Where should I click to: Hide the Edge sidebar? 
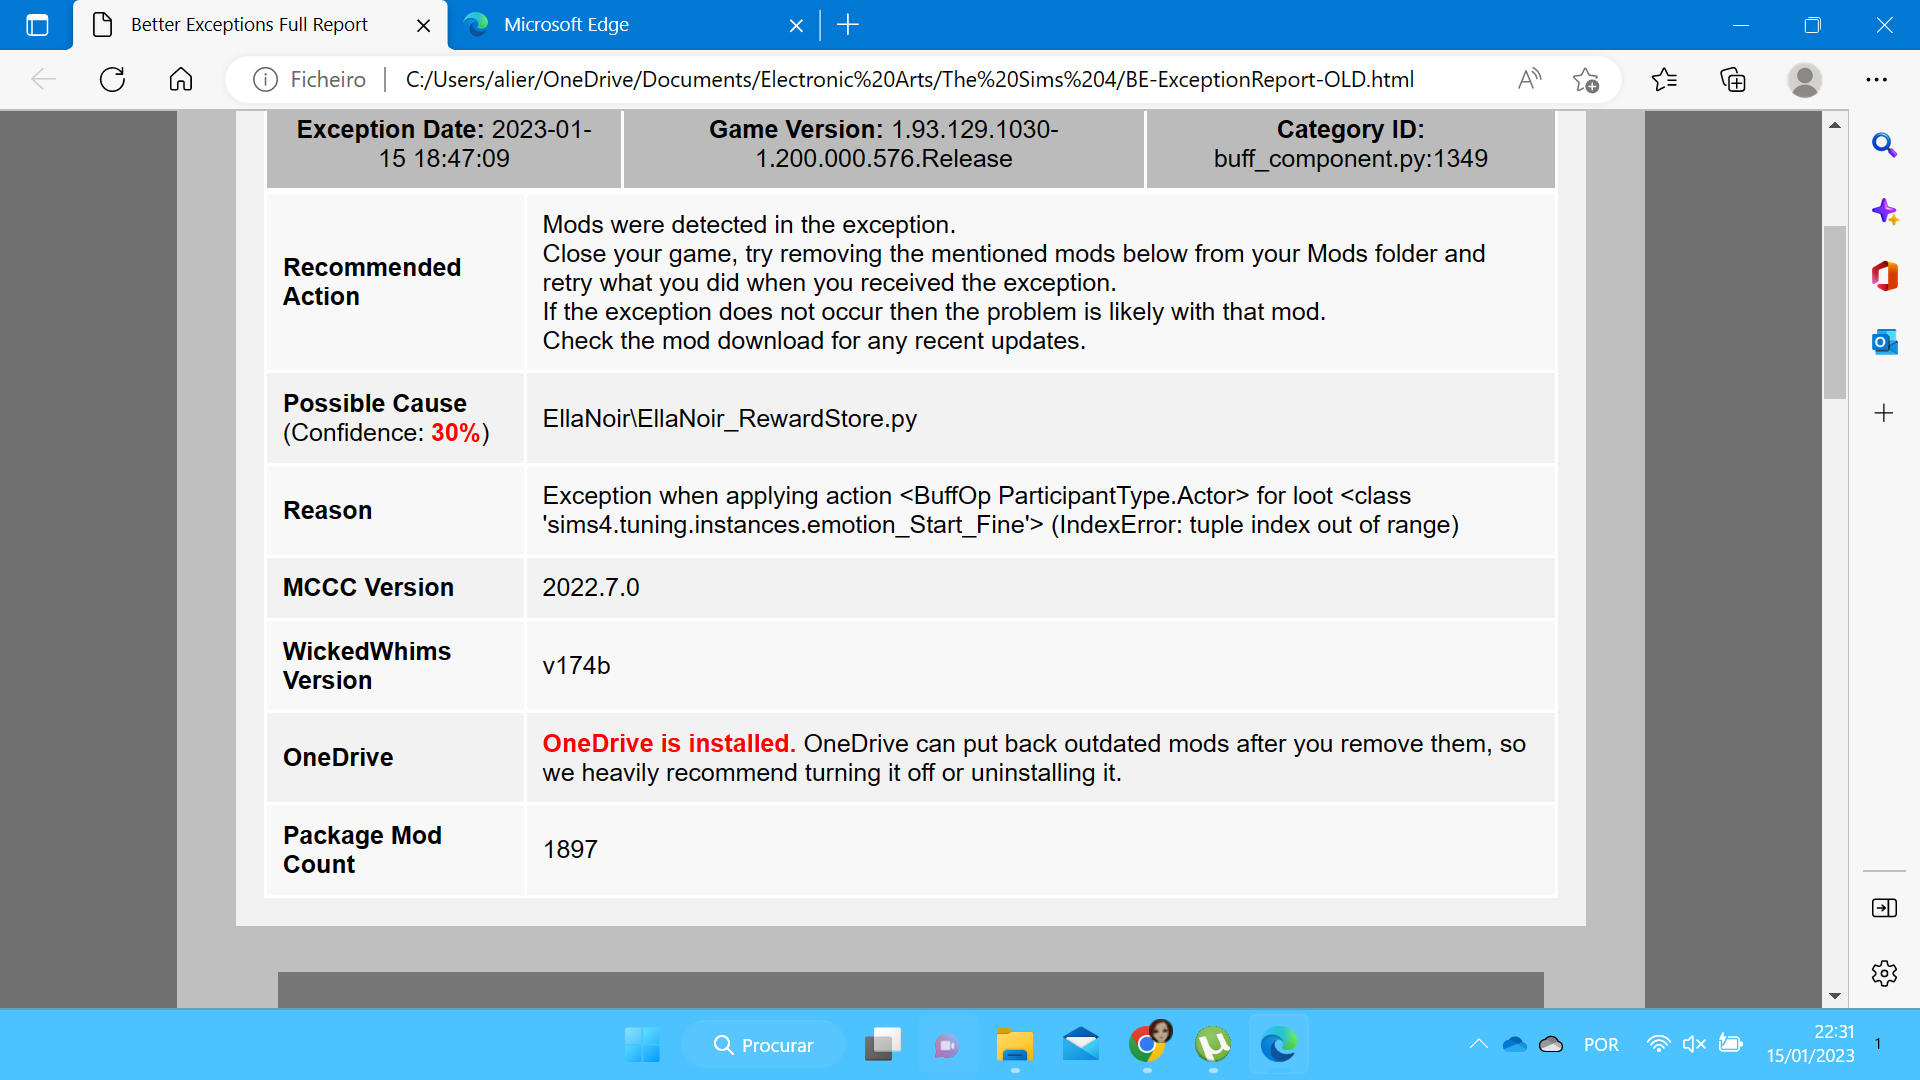click(1884, 908)
